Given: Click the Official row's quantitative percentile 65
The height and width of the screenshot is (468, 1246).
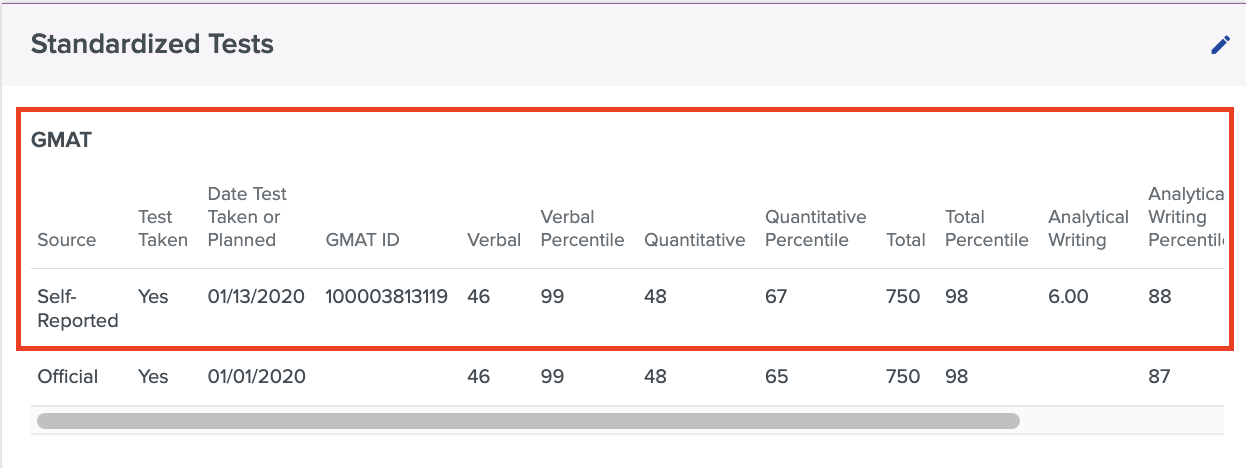Looking at the screenshot, I should point(776,377).
